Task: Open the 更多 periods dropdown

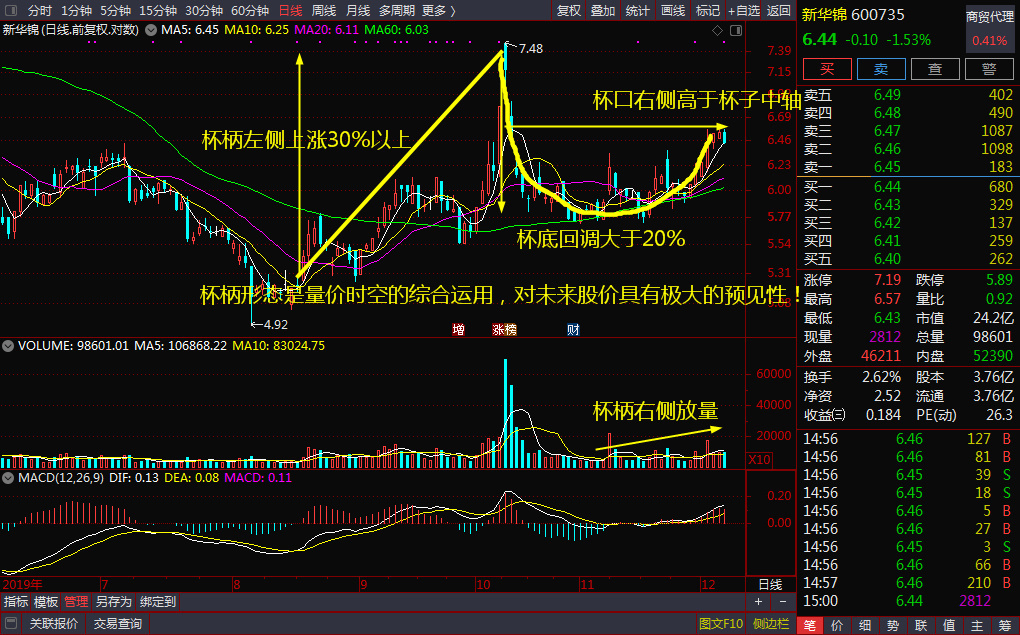Action: coord(438,11)
